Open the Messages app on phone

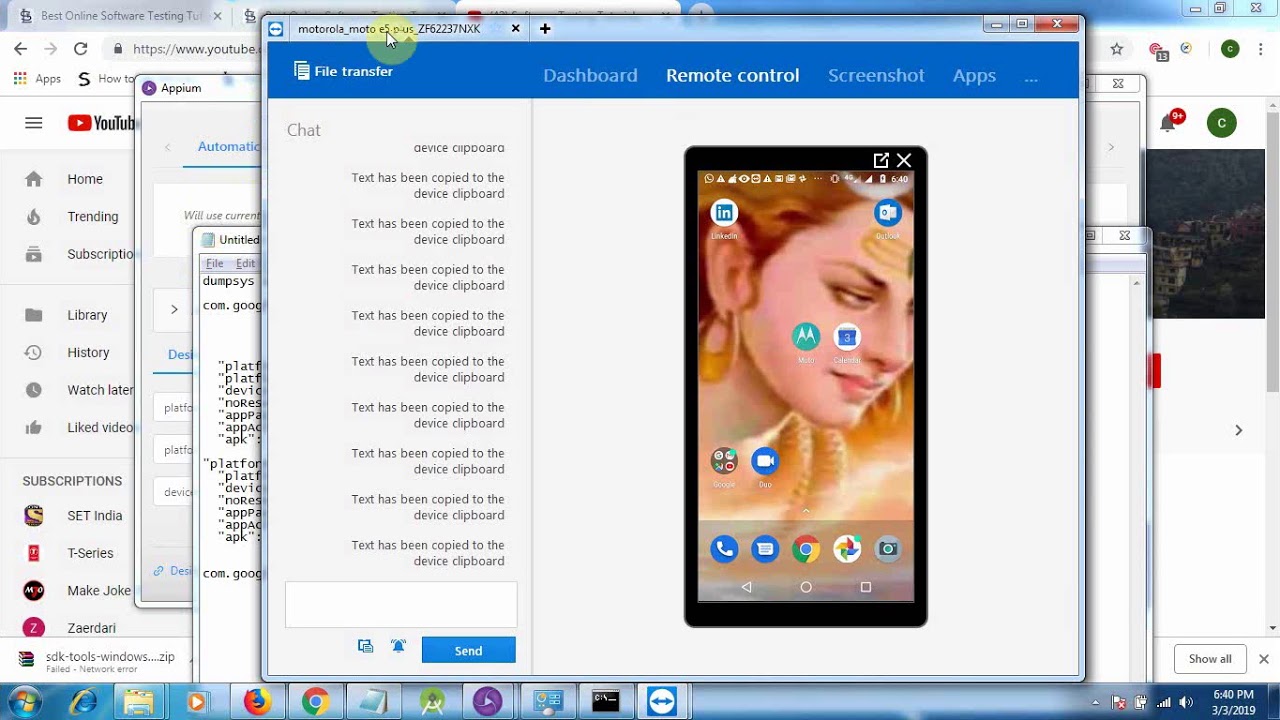click(765, 549)
